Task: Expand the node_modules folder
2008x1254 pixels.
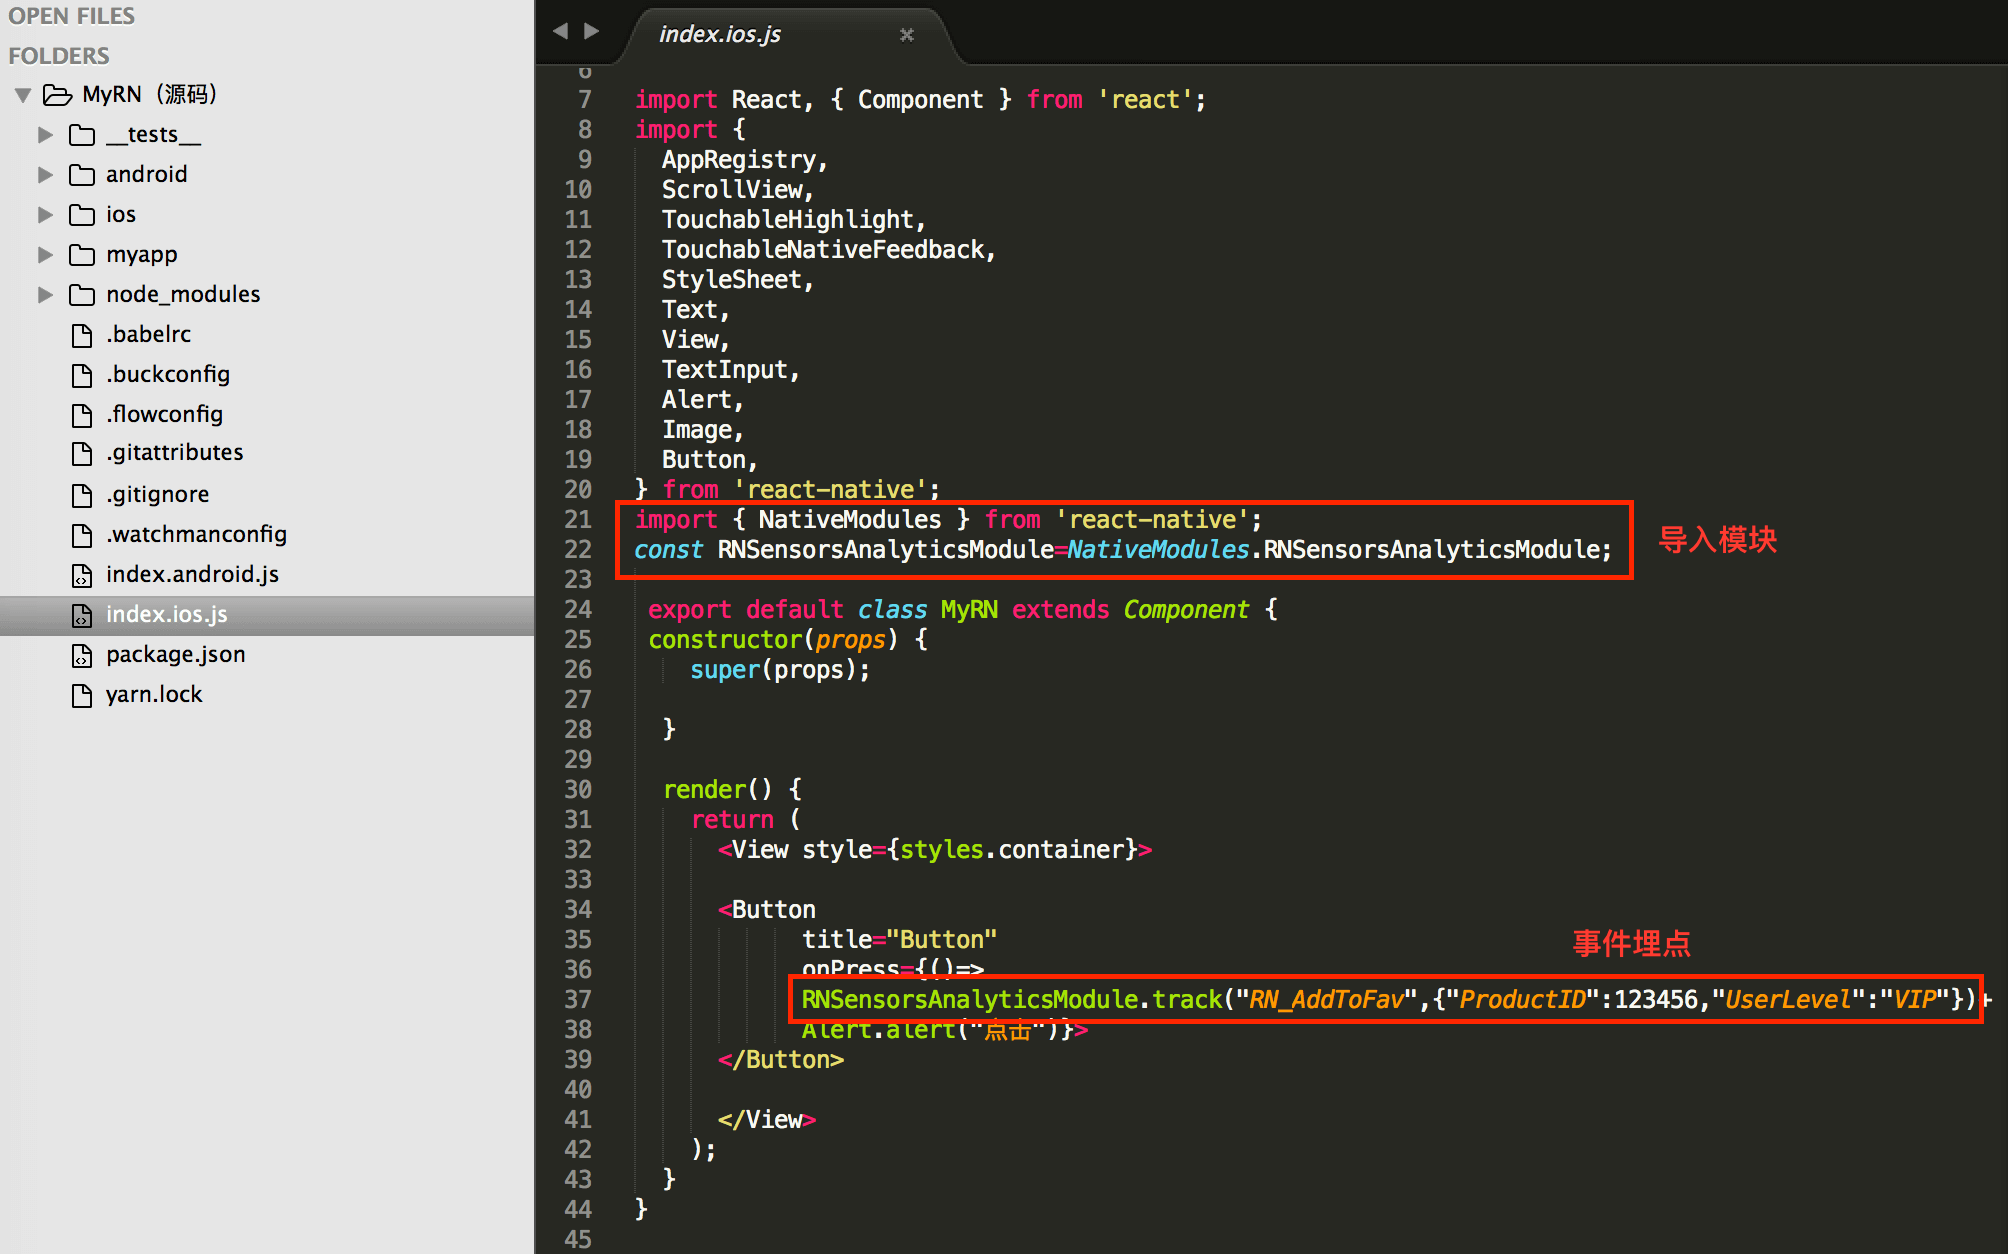Action: [45, 295]
